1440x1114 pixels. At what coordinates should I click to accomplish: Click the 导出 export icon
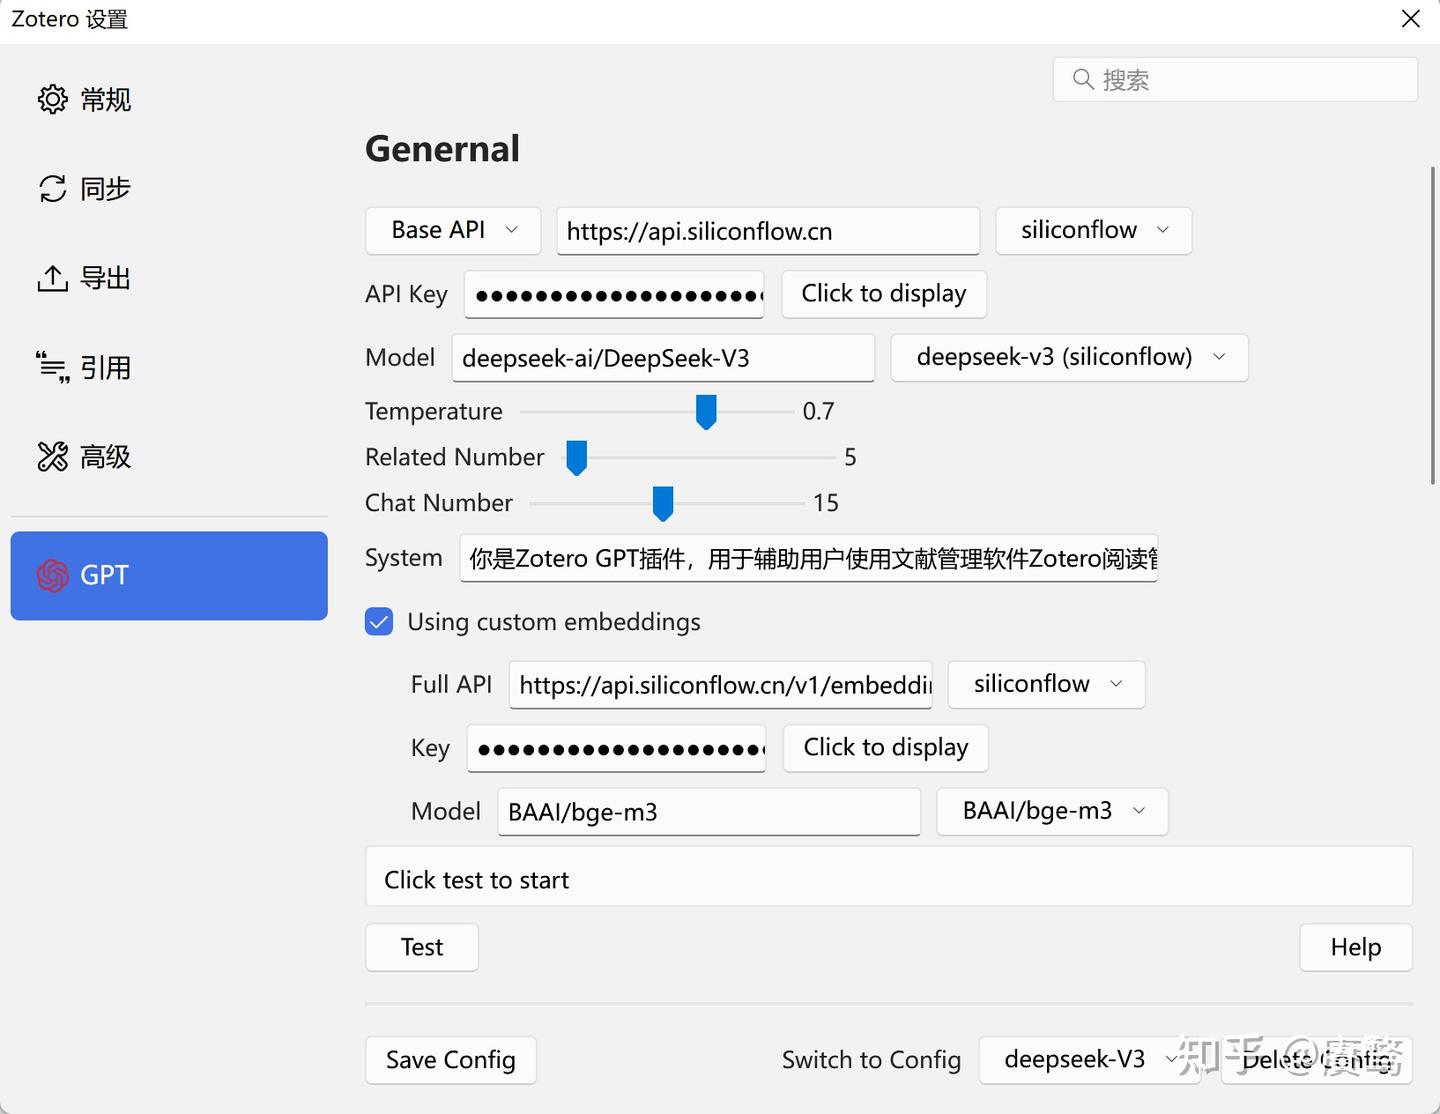pyautogui.click(x=53, y=278)
